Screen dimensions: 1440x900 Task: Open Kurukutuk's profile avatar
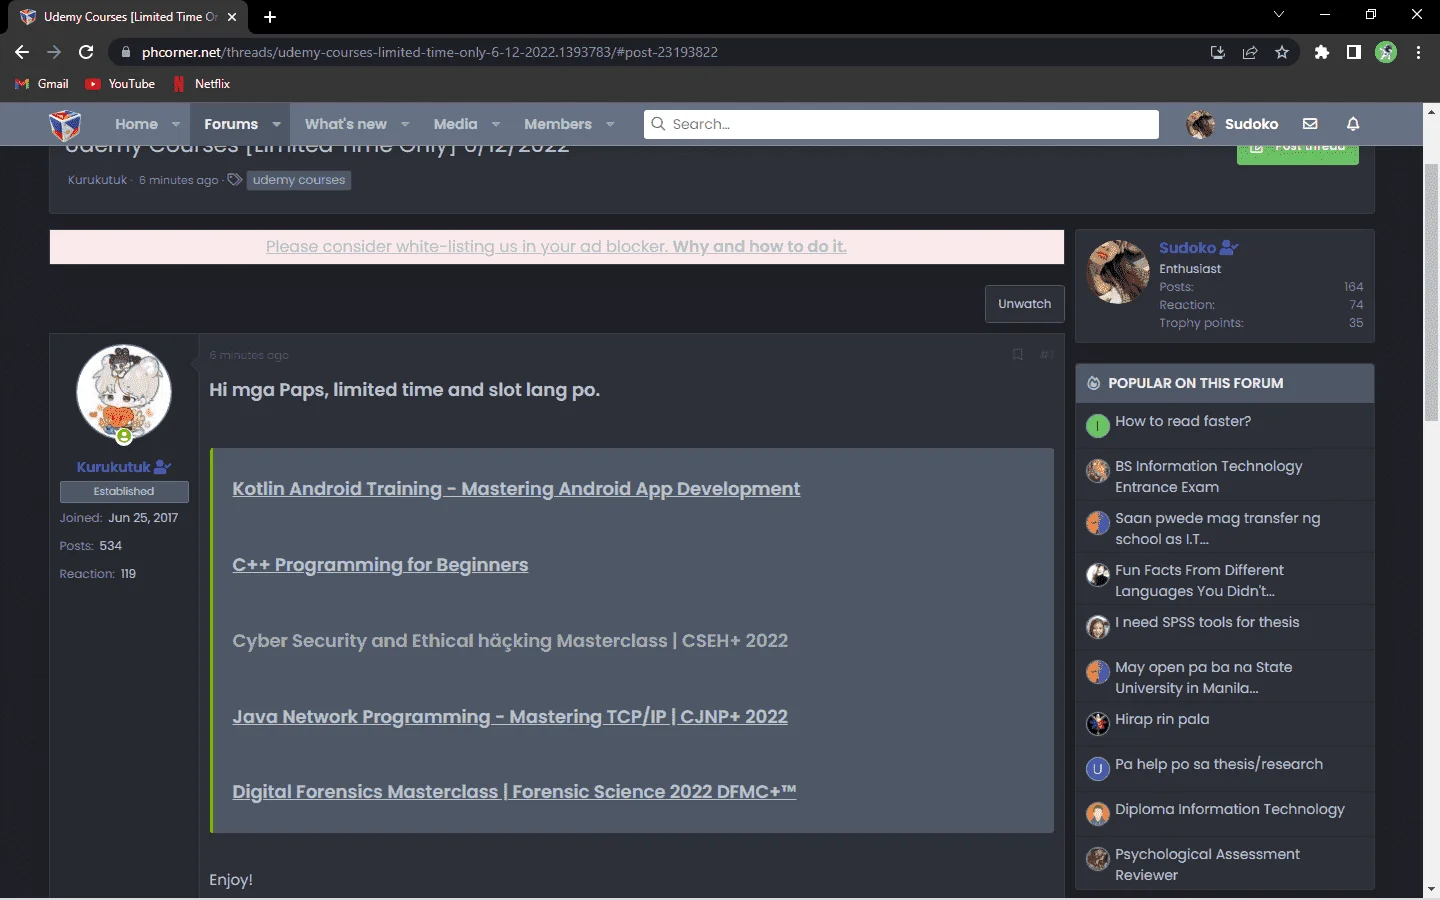pos(124,393)
